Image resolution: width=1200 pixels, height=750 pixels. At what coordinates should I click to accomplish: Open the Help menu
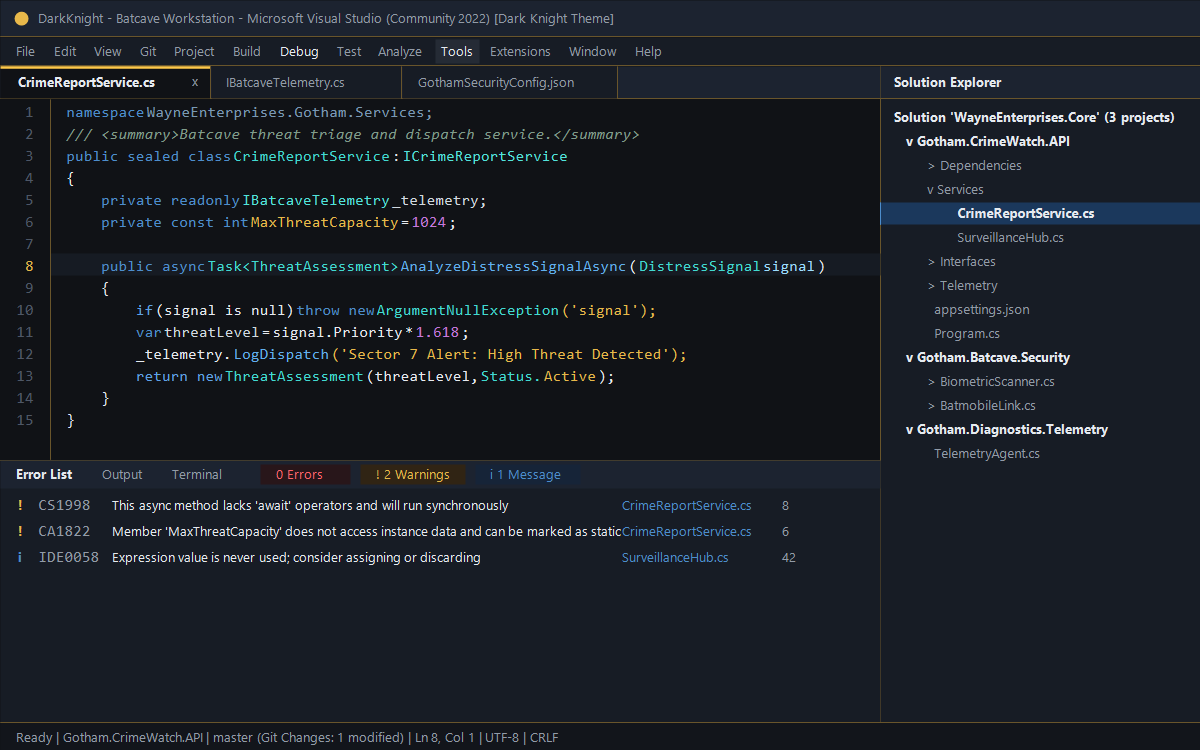648,52
